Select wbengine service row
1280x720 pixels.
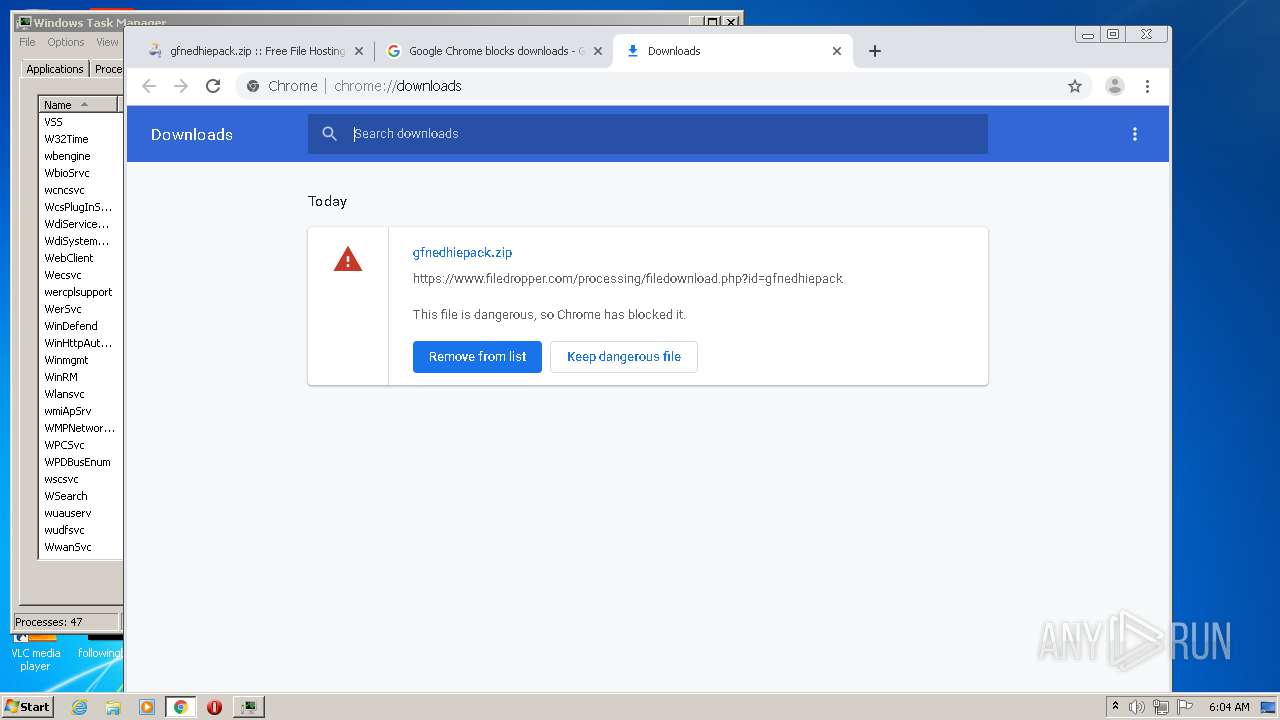click(x=80, y=156)
